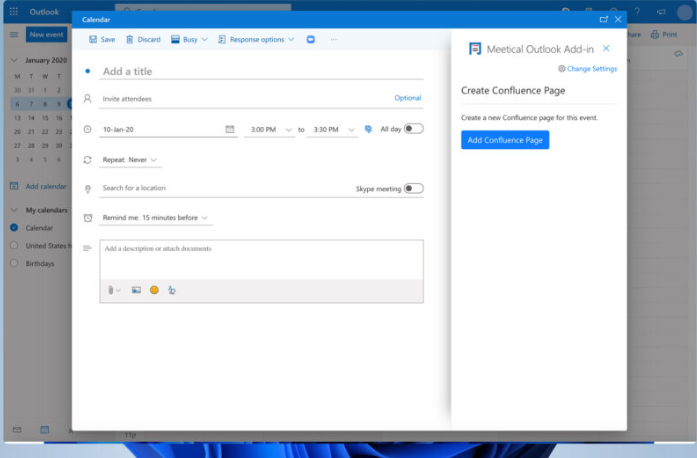Toggle the All day switch

click(x=413, y=129)
